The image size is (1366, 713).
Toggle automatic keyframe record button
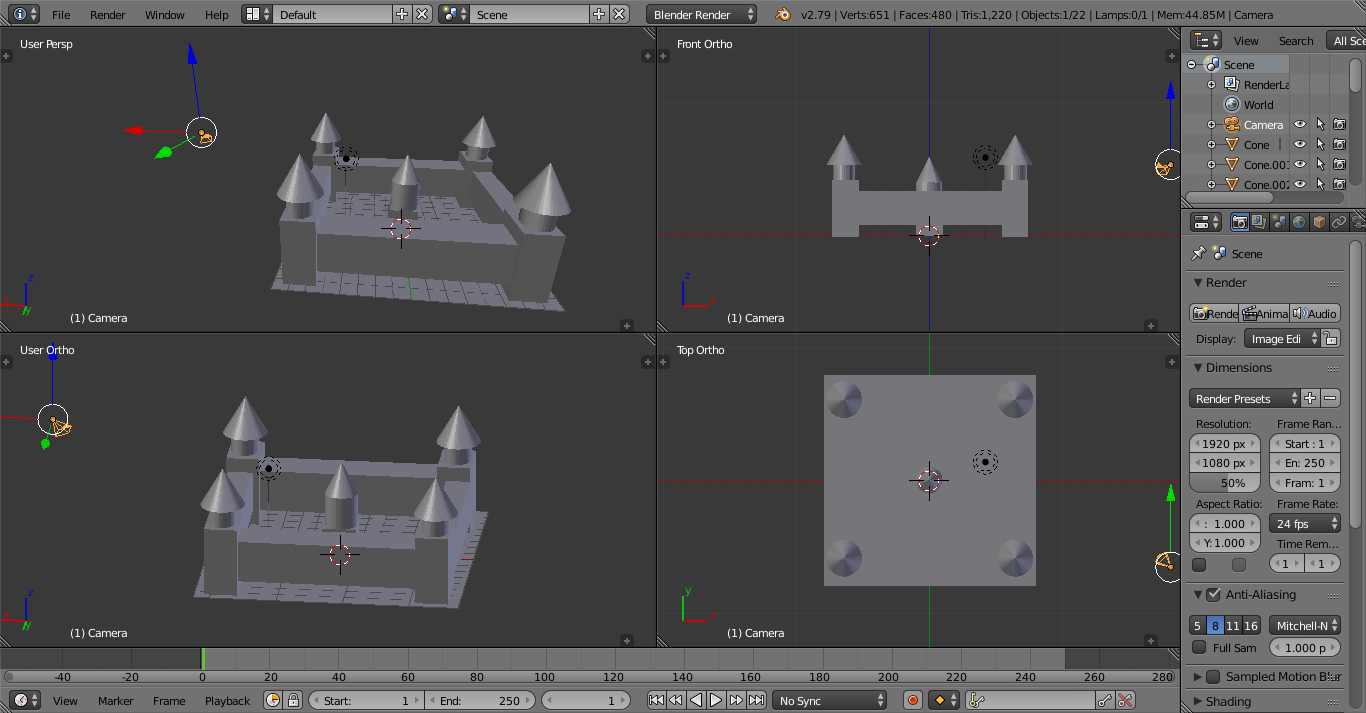point(912,700)
